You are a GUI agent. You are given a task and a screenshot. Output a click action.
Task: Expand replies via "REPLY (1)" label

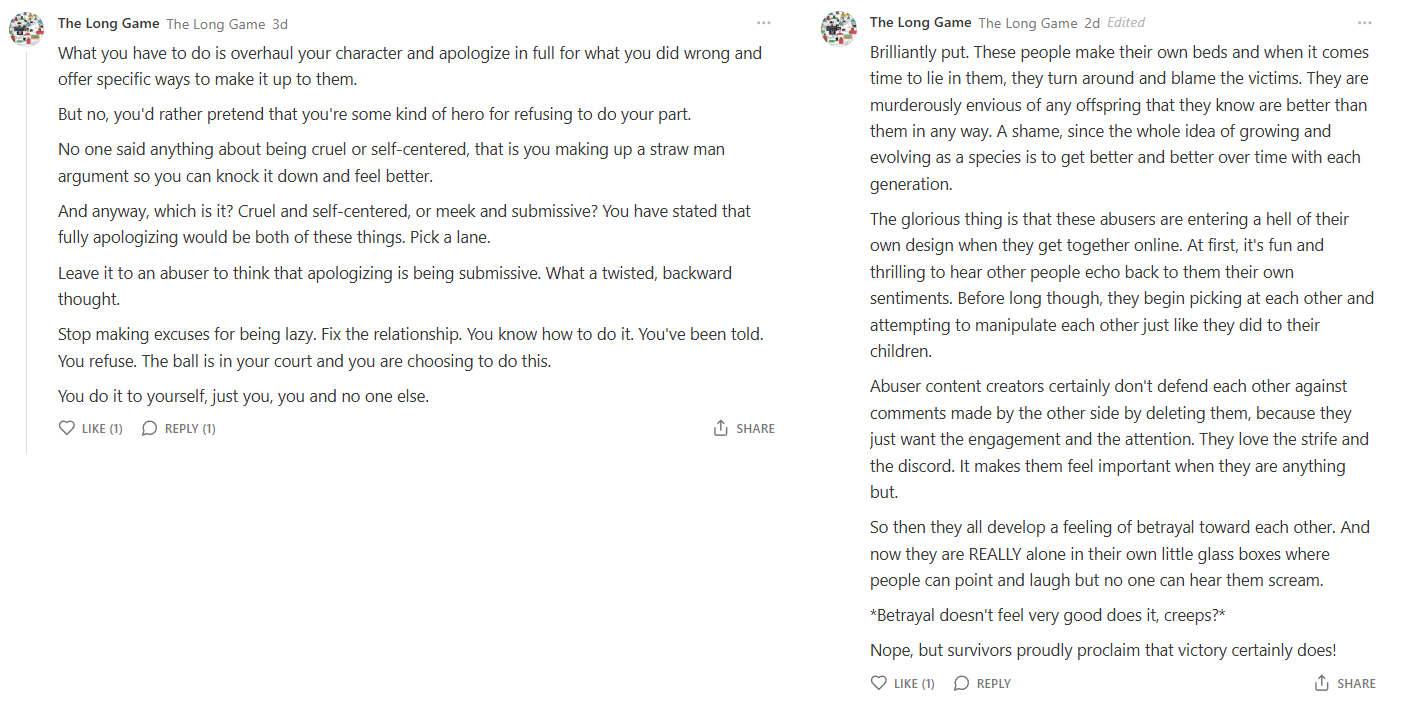190,429
